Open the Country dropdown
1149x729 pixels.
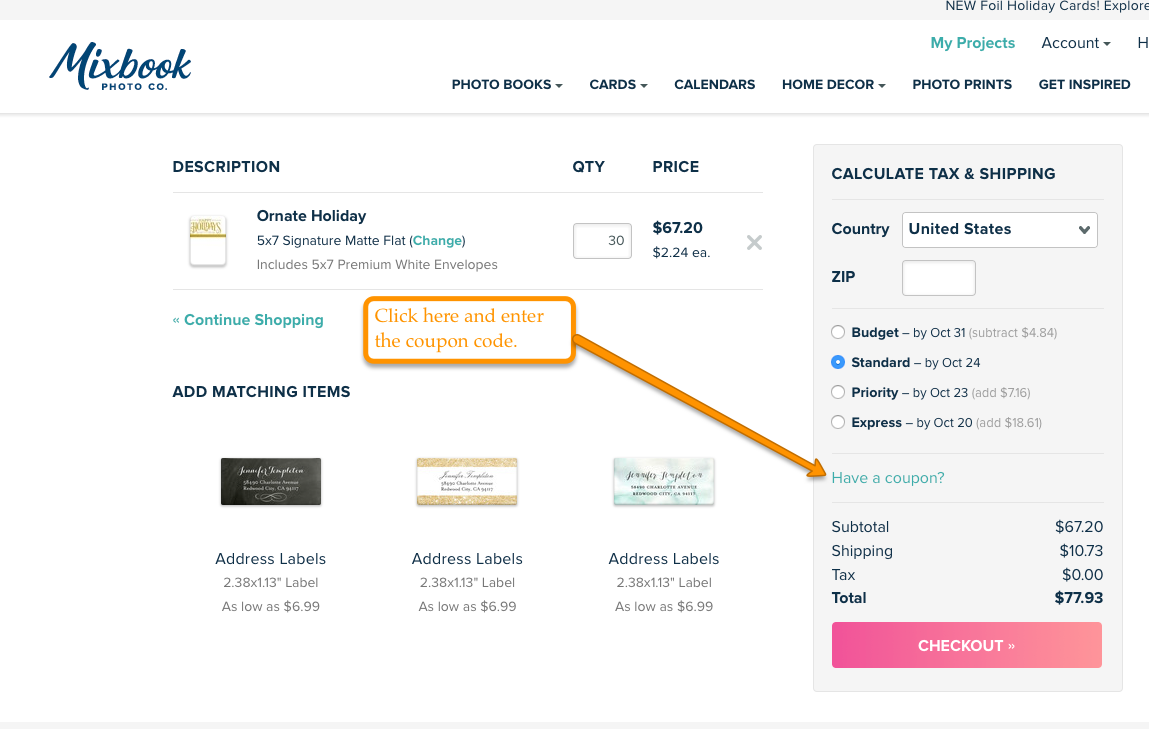coord(1000,229)
